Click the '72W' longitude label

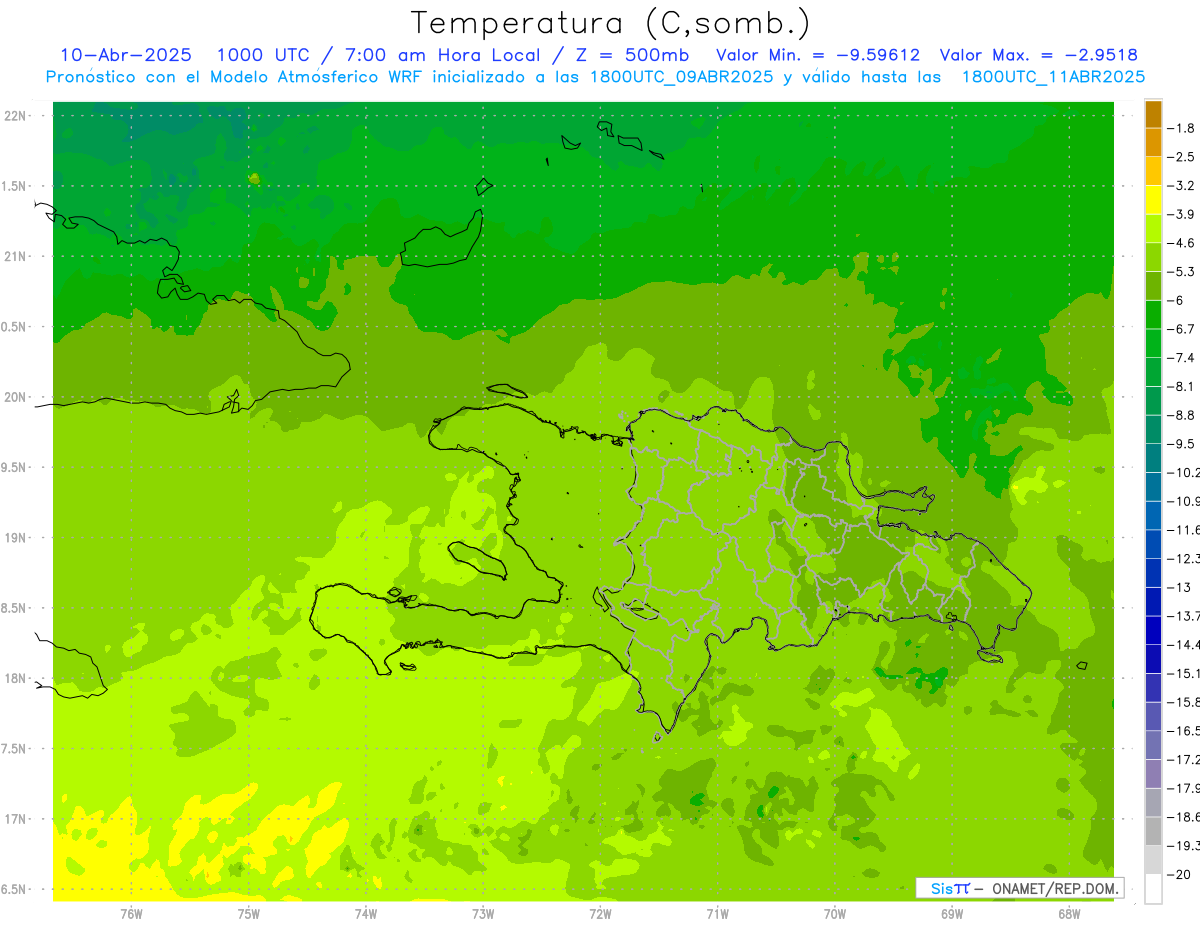(x=600, y=914)
